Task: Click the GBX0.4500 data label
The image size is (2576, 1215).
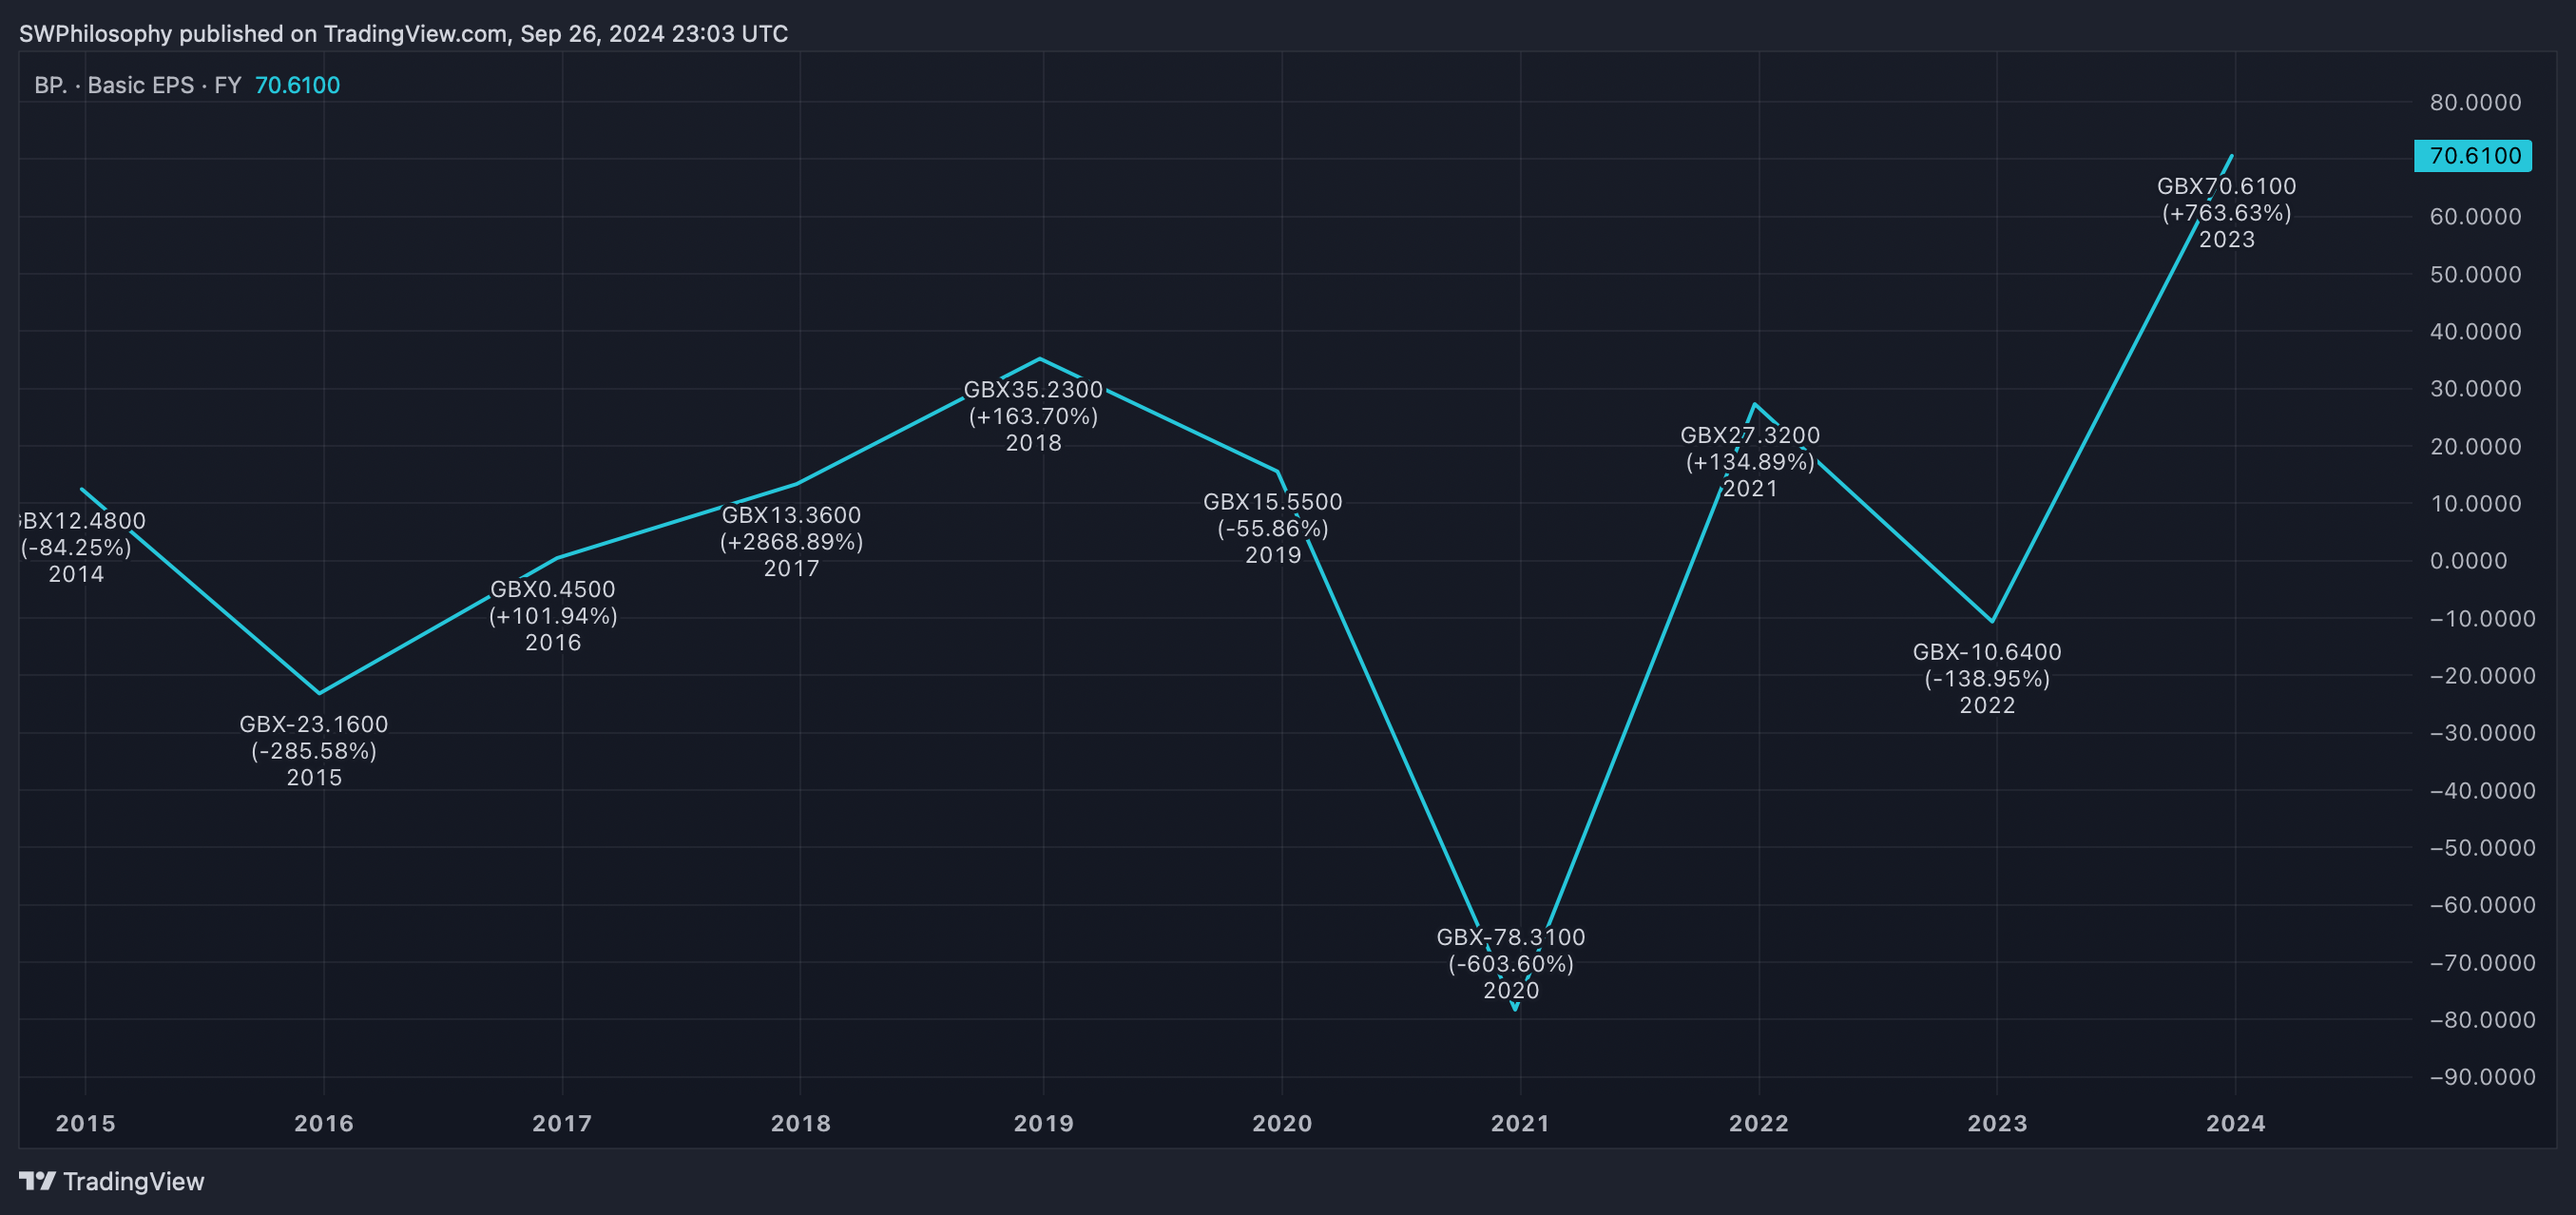Action: tap(552, 590)
